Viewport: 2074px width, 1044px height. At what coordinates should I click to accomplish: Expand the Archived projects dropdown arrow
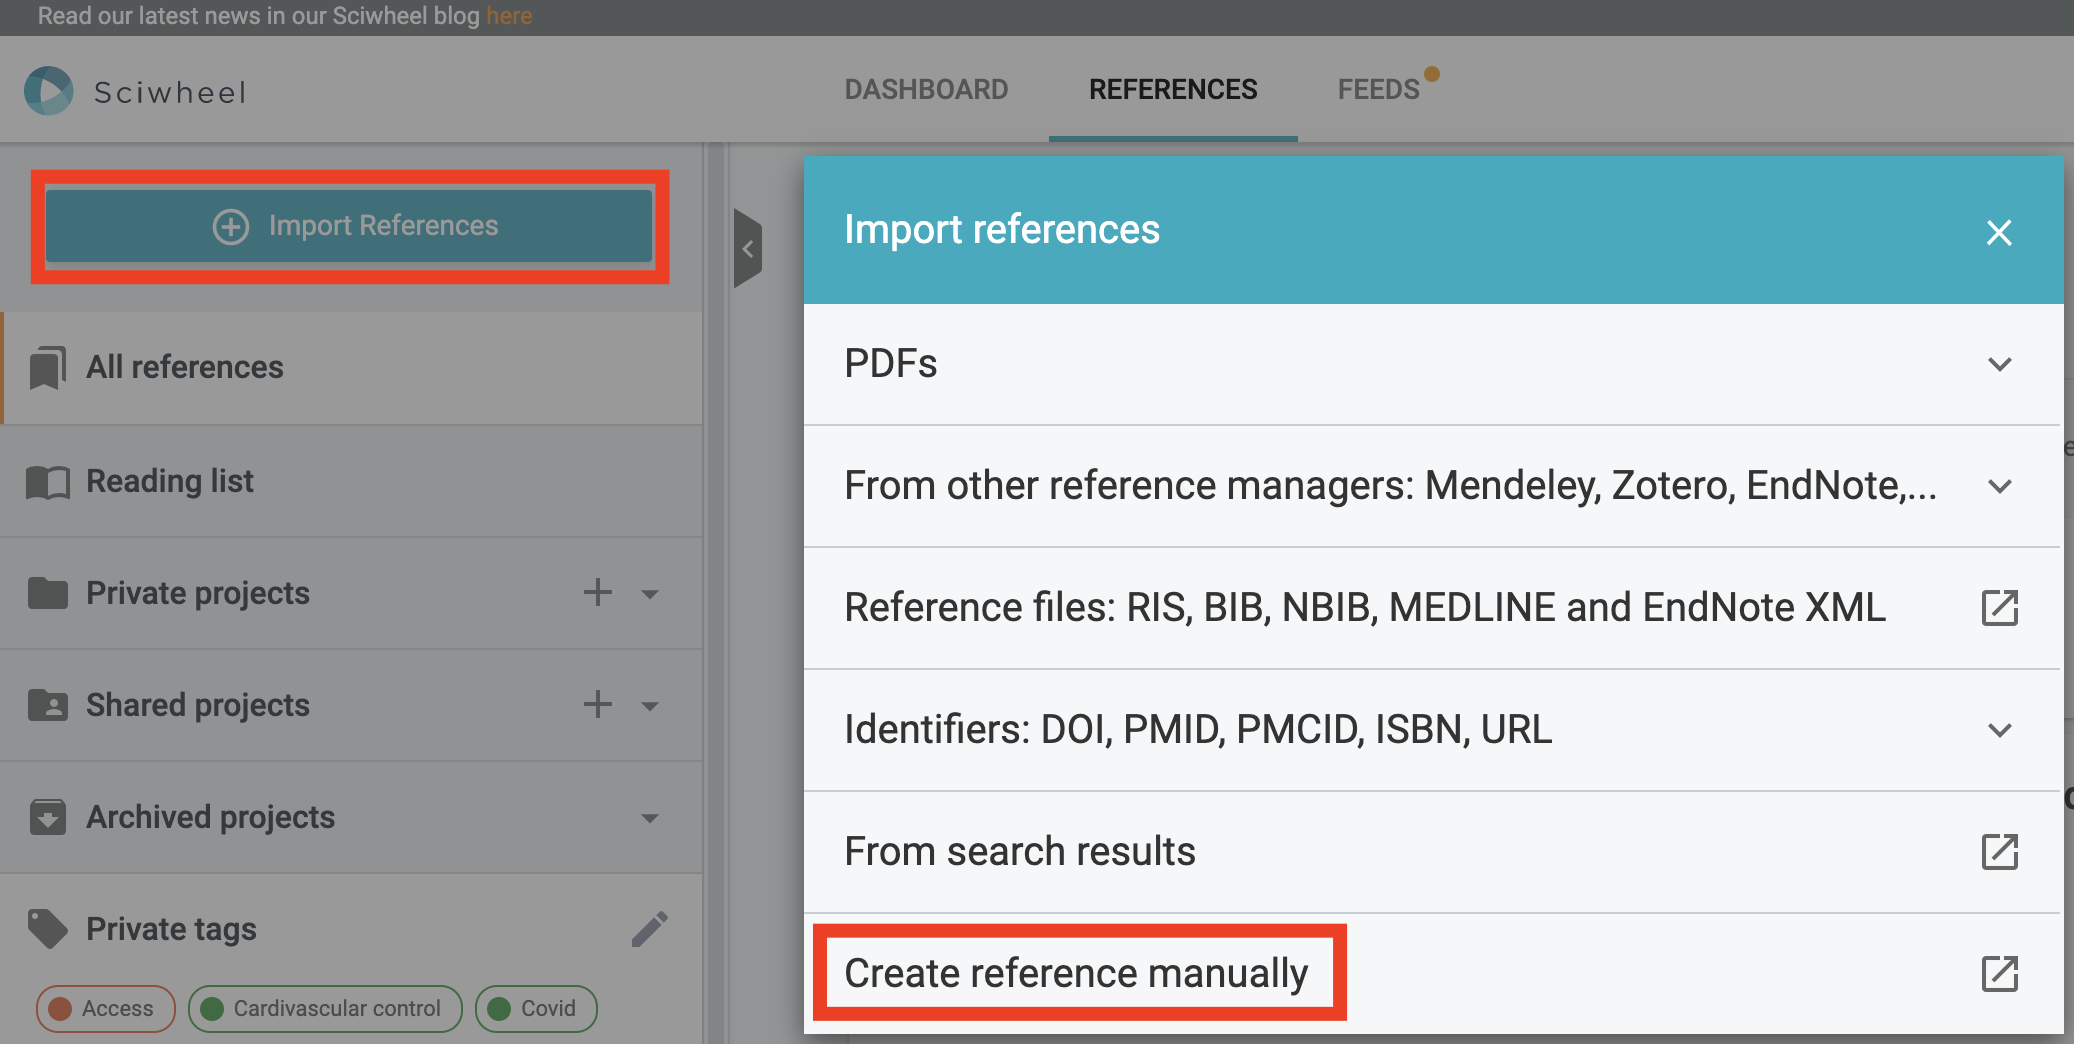650,818
